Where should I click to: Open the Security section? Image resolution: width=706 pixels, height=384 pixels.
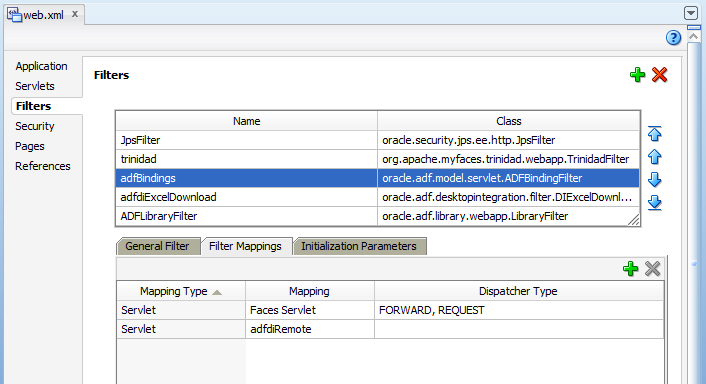(35, 126)
